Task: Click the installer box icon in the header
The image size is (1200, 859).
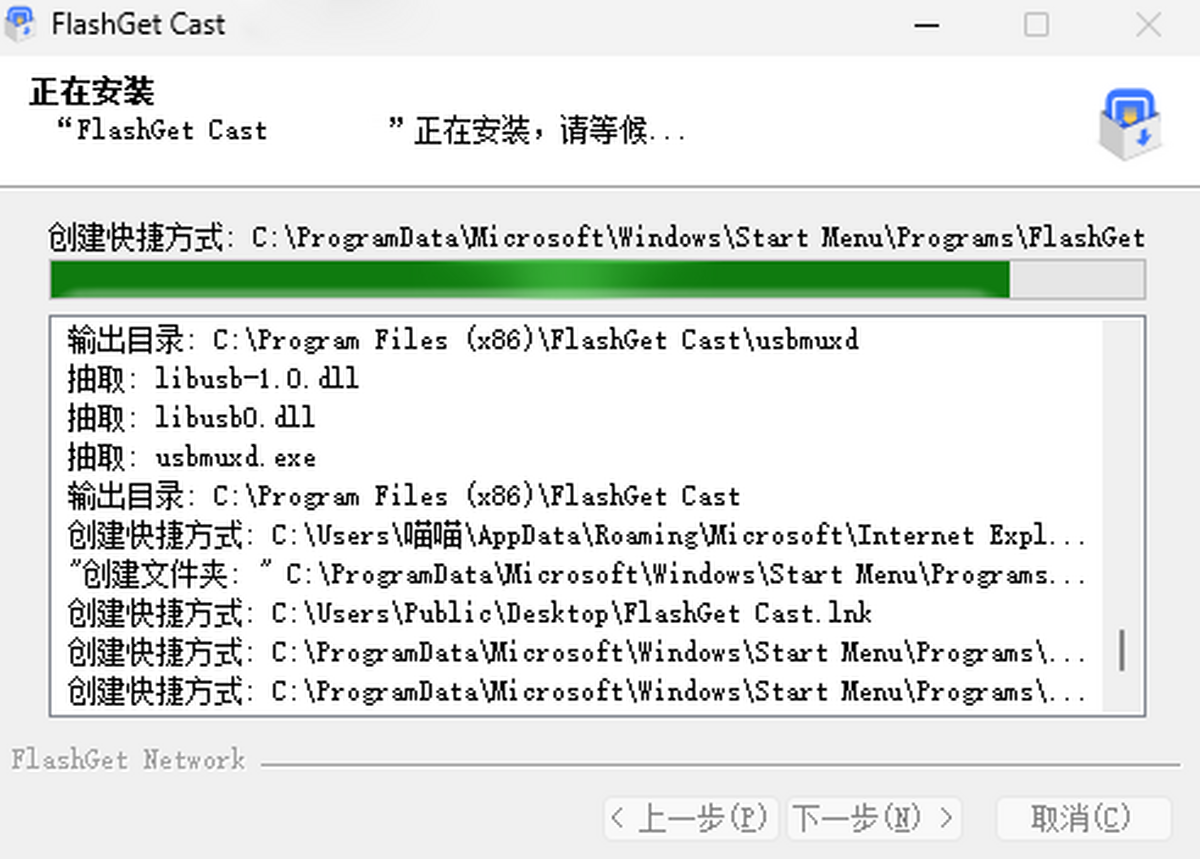Action: tap(1131, 124)
